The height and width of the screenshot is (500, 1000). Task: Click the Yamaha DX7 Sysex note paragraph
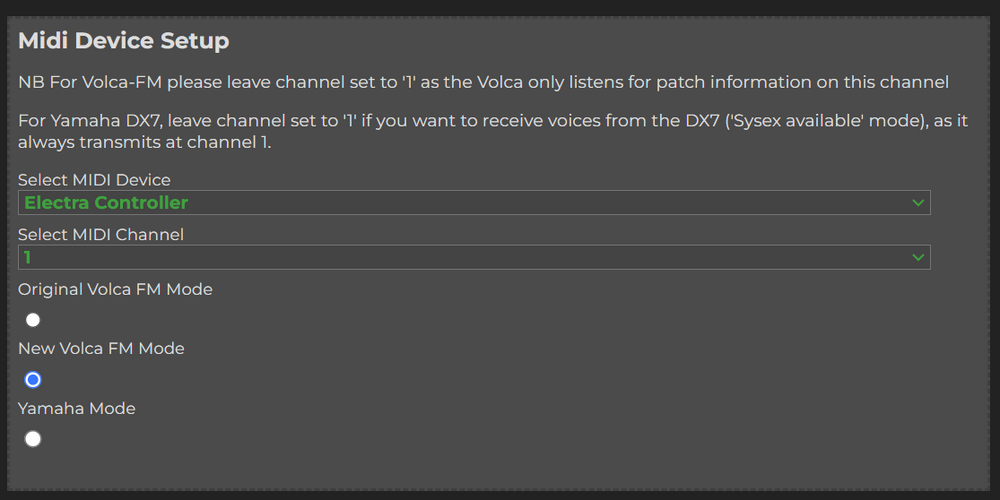pyautogui.click(x=493, y=131)
